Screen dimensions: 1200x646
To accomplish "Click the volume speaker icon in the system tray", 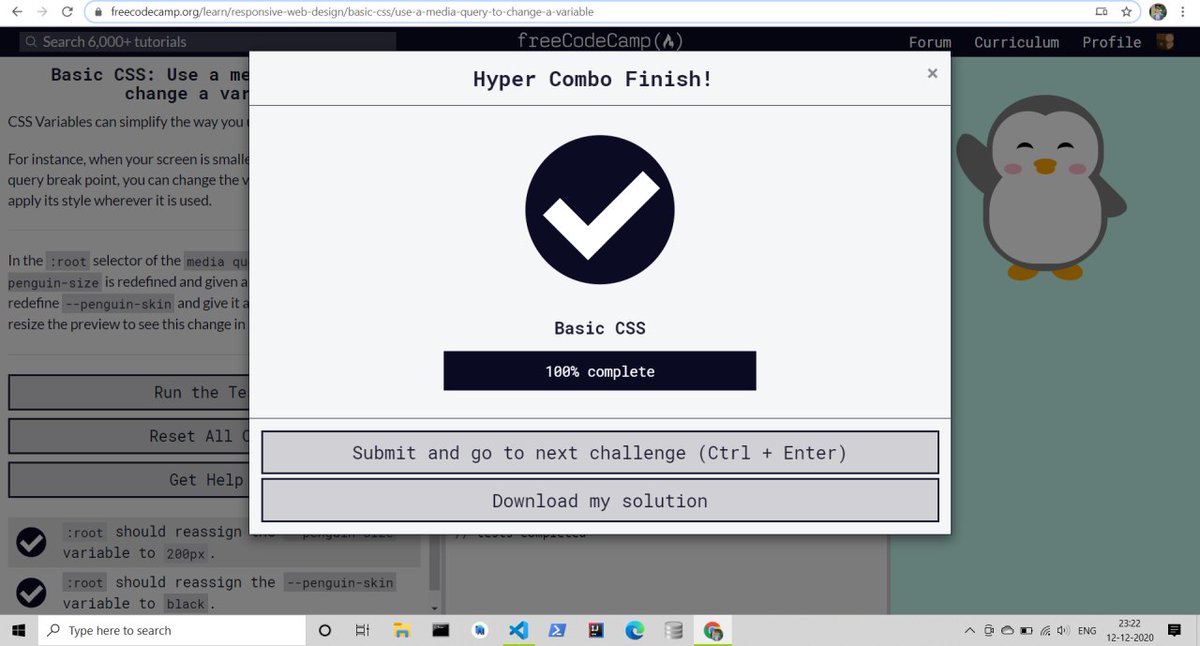I will point(1060,630).
